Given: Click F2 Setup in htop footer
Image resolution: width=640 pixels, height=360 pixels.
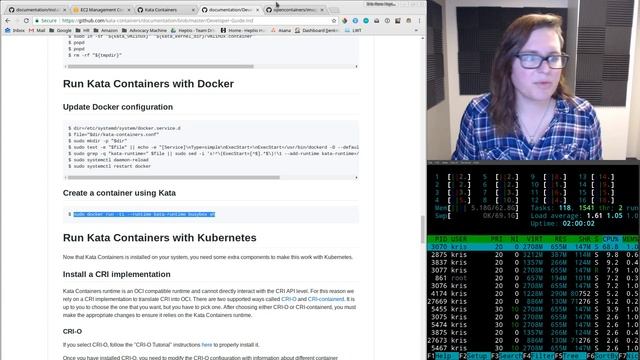Looking at the screenshot, I should (x=475, y=356).
